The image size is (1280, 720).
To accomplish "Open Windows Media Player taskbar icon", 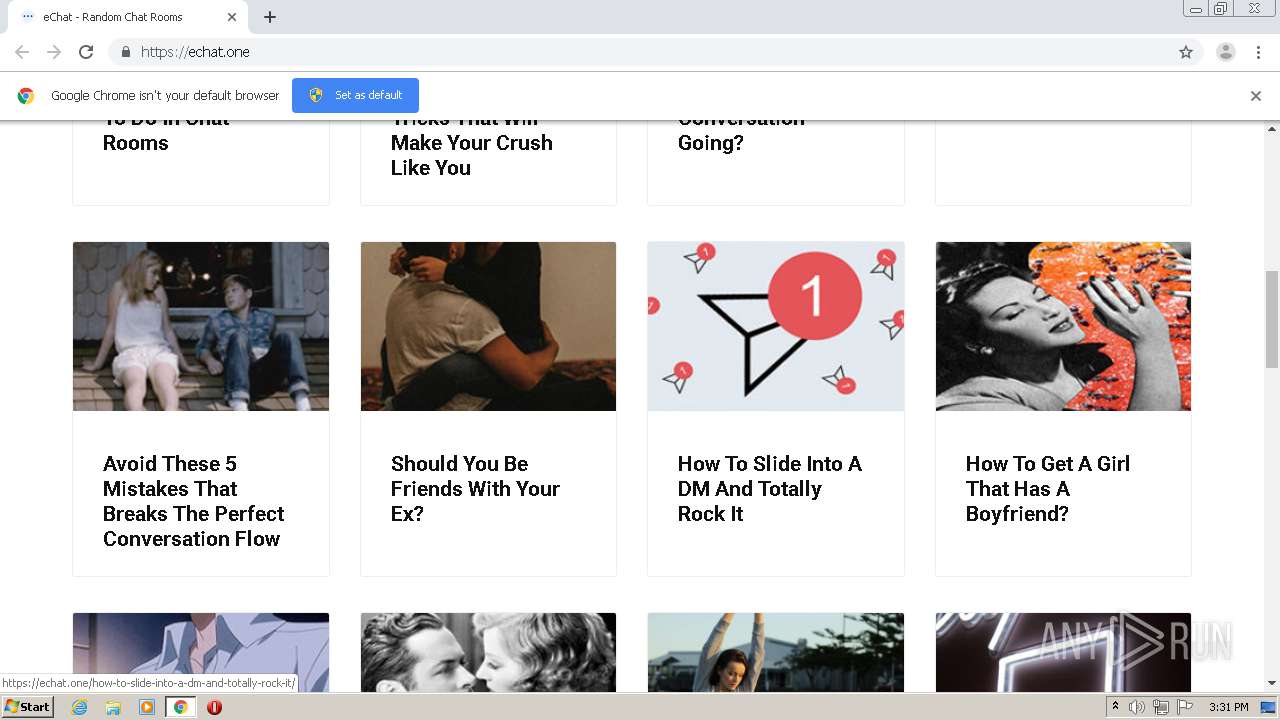I will click(x=147, y=707).
